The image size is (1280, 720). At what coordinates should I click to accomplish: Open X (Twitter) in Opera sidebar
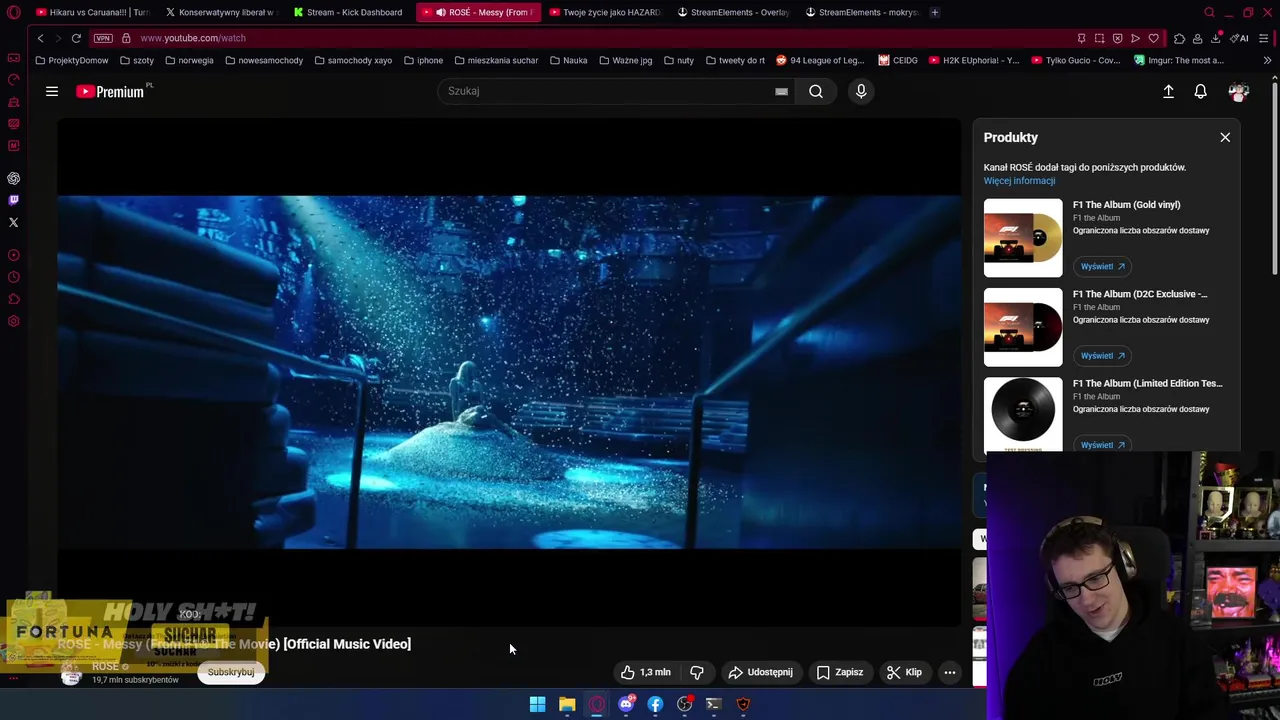14,222
